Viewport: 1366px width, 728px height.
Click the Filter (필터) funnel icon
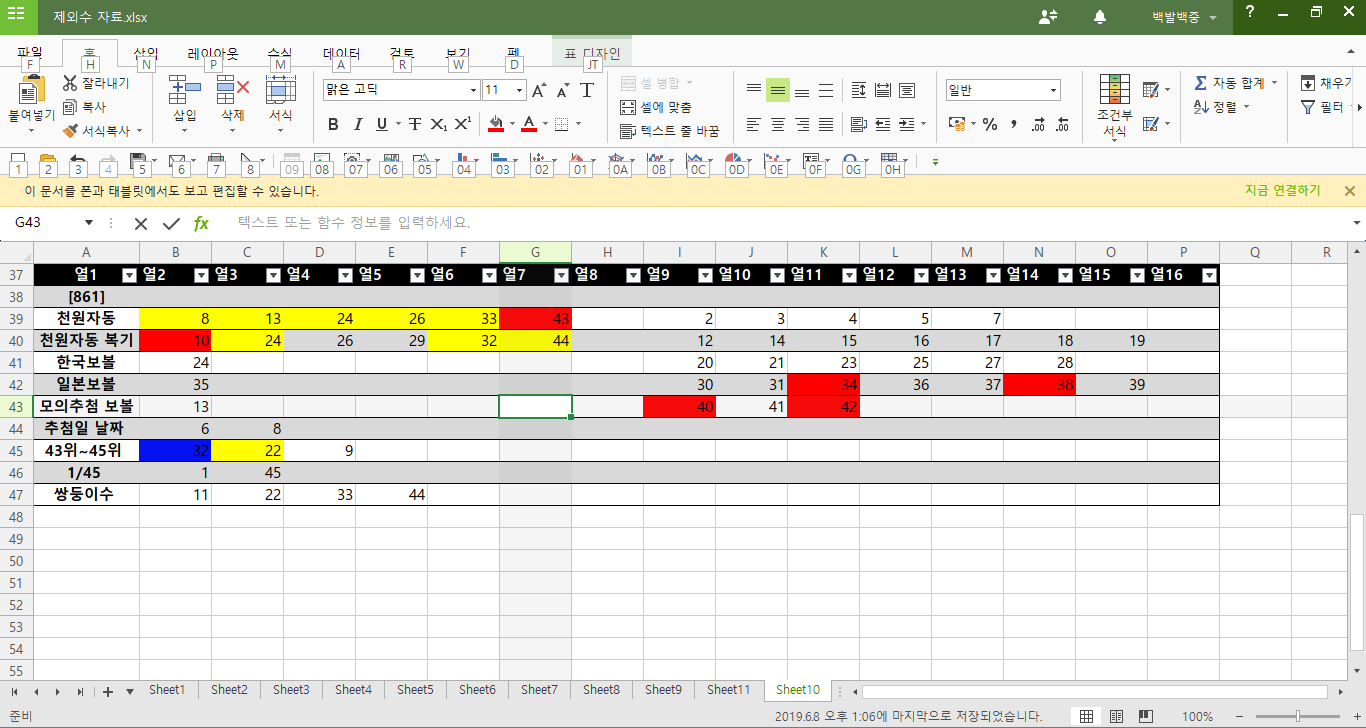coord(1307,107)
